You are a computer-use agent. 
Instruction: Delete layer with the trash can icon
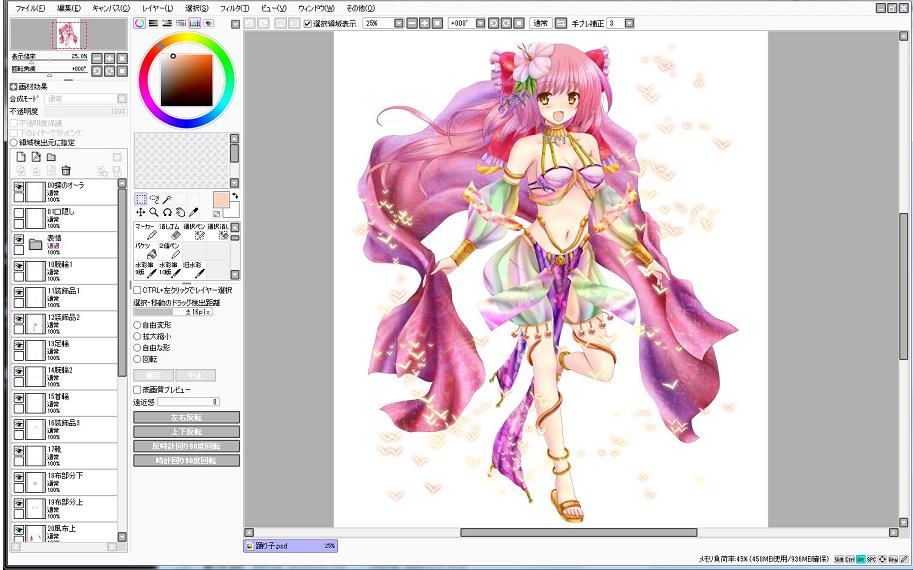(66, 171)
